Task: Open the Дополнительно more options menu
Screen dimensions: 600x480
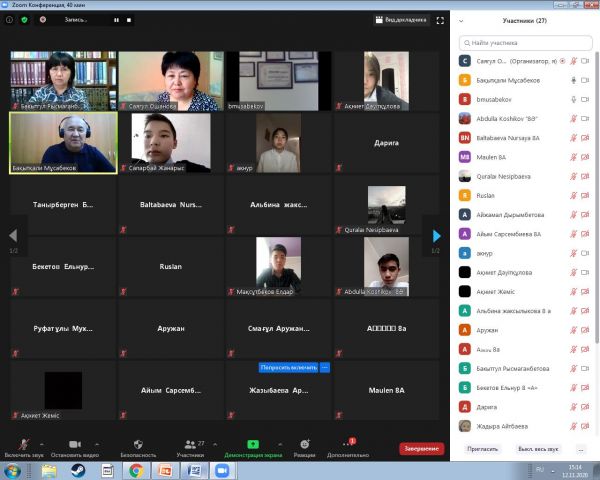Action: pyautogui.click(x=347, y=444)
